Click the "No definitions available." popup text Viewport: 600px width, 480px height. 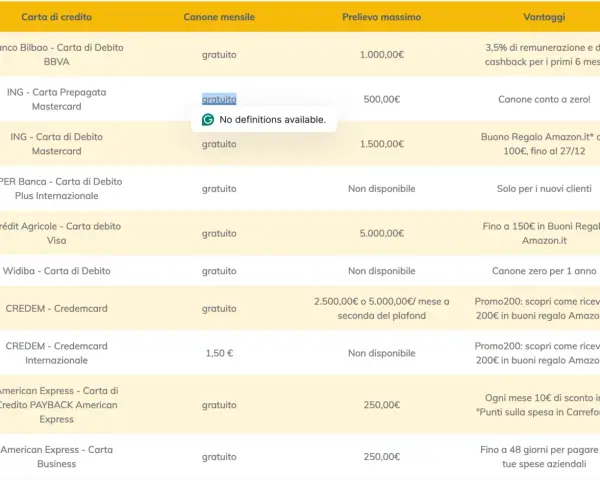(272, 120)
